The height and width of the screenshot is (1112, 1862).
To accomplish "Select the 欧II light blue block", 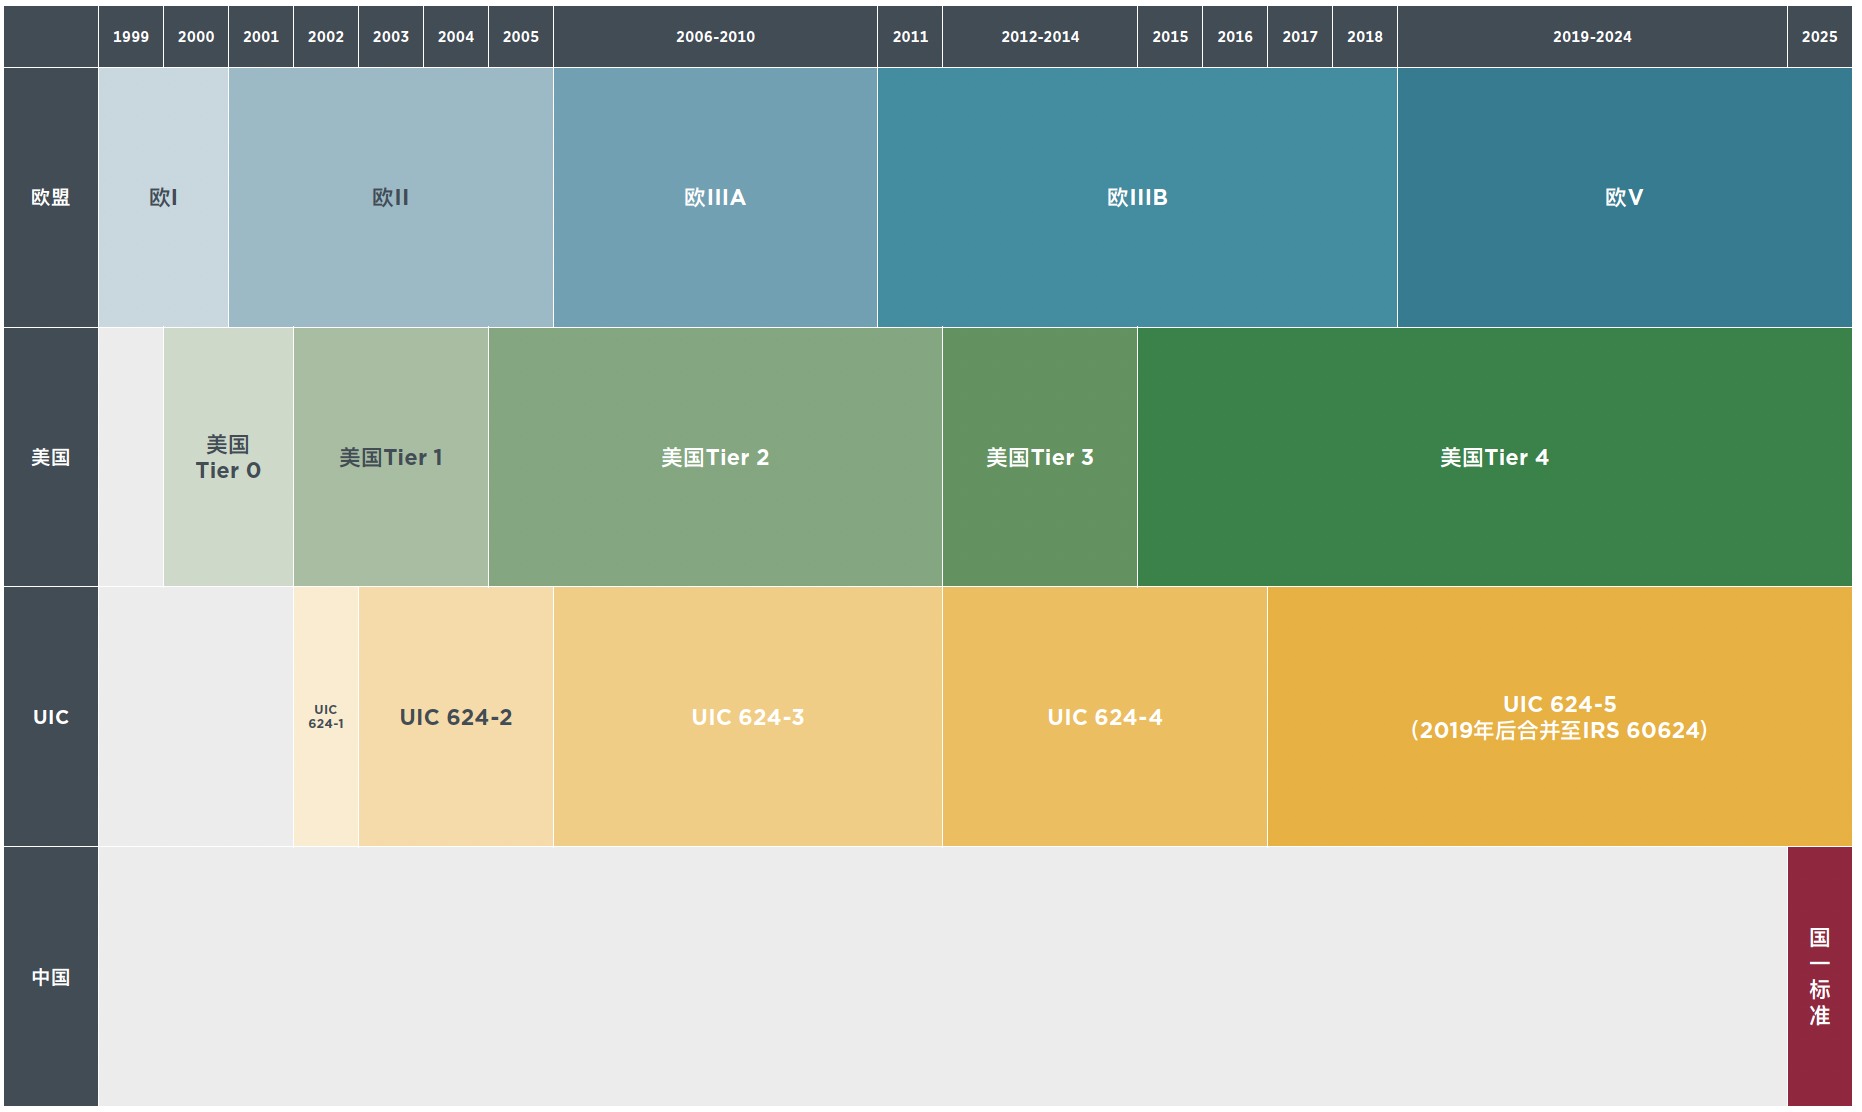I will [x=390, y=197].
